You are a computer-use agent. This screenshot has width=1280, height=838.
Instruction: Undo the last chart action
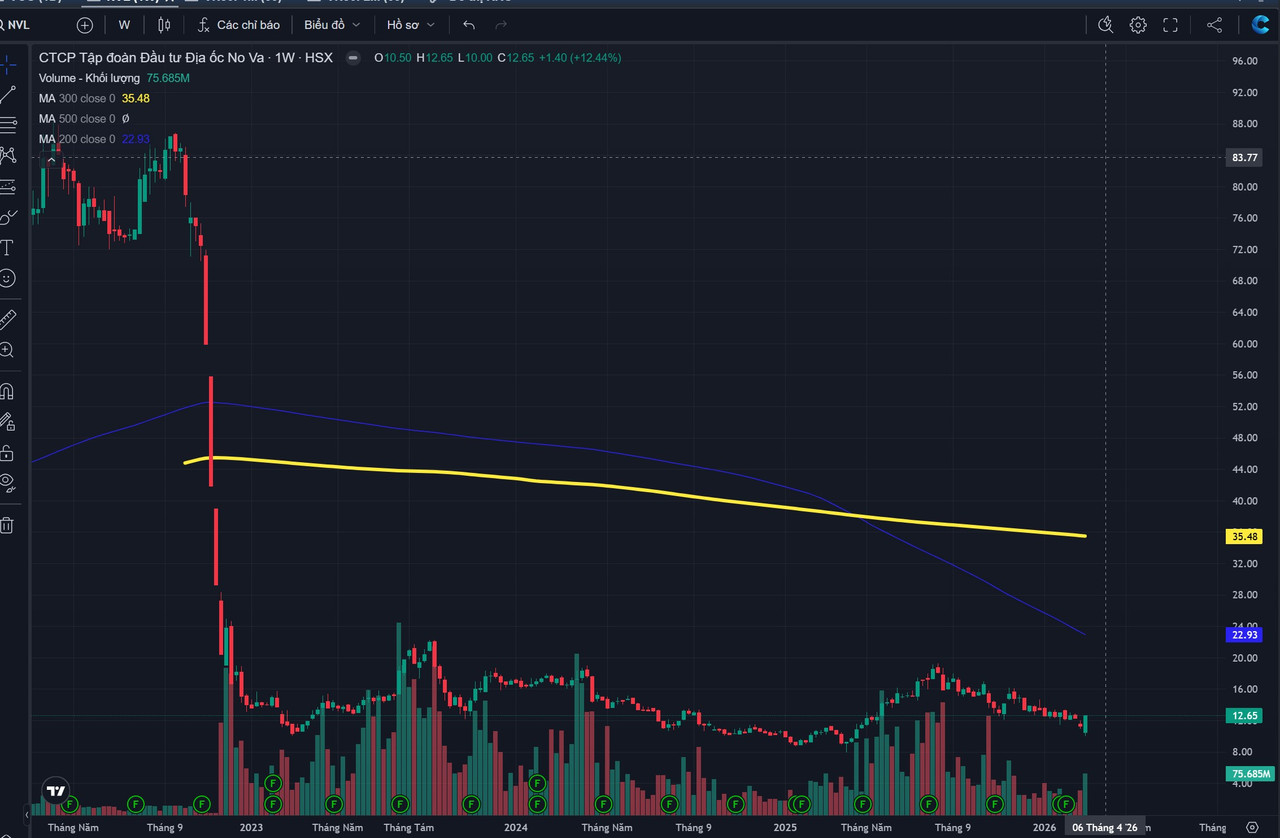coord(469,25)
